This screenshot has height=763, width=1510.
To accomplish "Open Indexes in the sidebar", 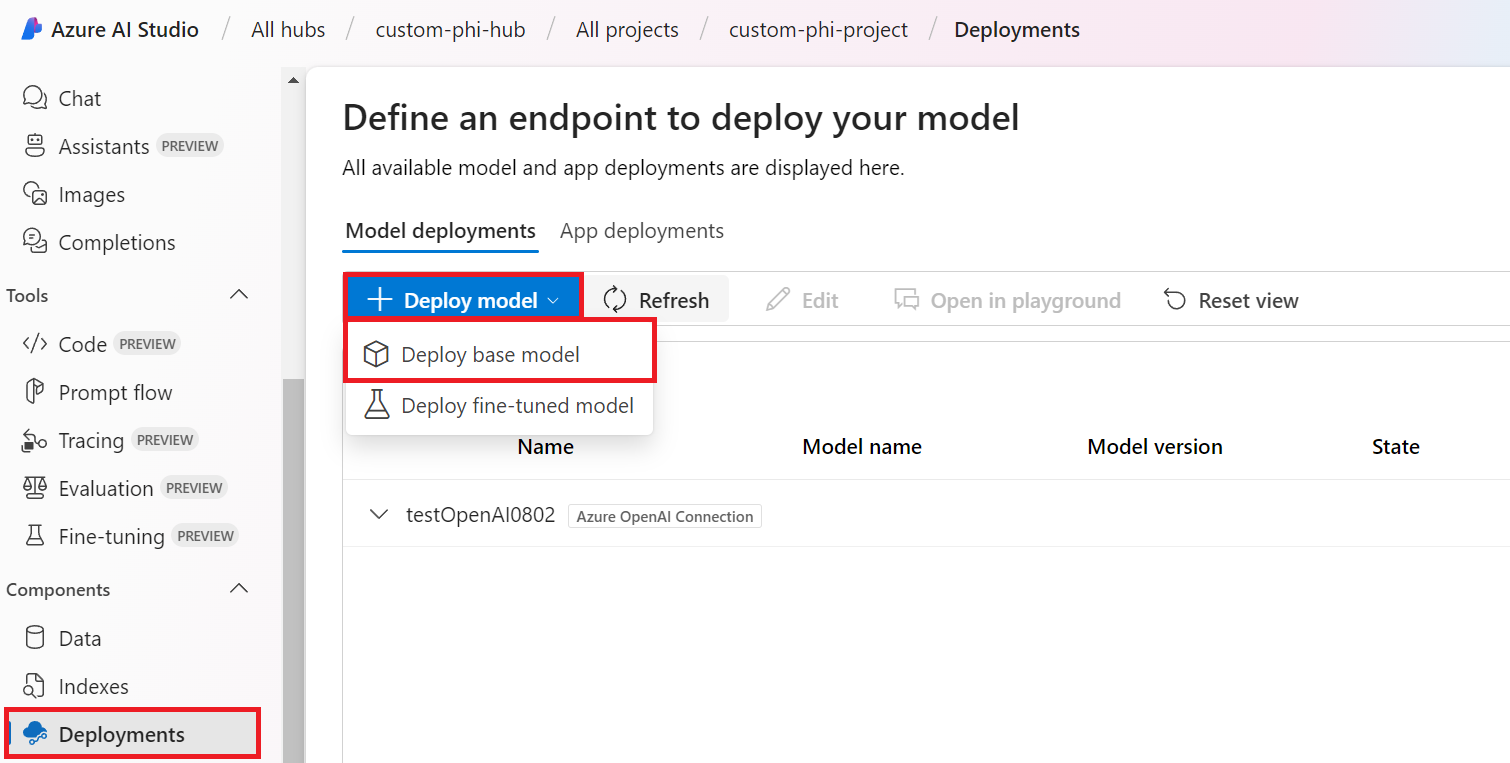I will (76, 686).
